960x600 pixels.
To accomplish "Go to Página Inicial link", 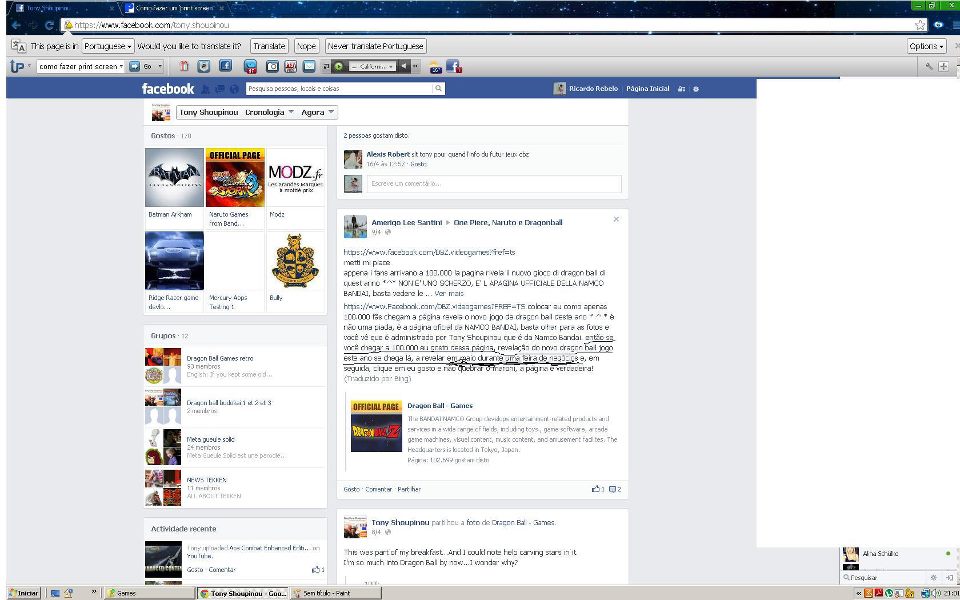I will pyautogui.click(x=647, y=89).
